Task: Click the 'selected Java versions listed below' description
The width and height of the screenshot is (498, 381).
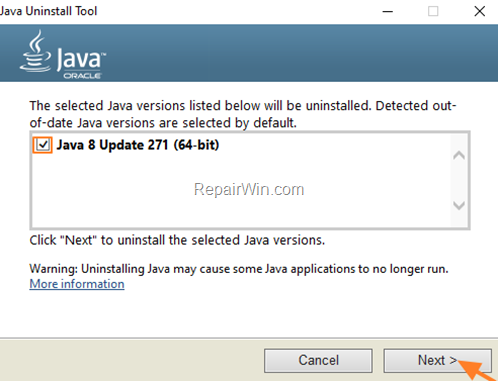Action: 243,114
